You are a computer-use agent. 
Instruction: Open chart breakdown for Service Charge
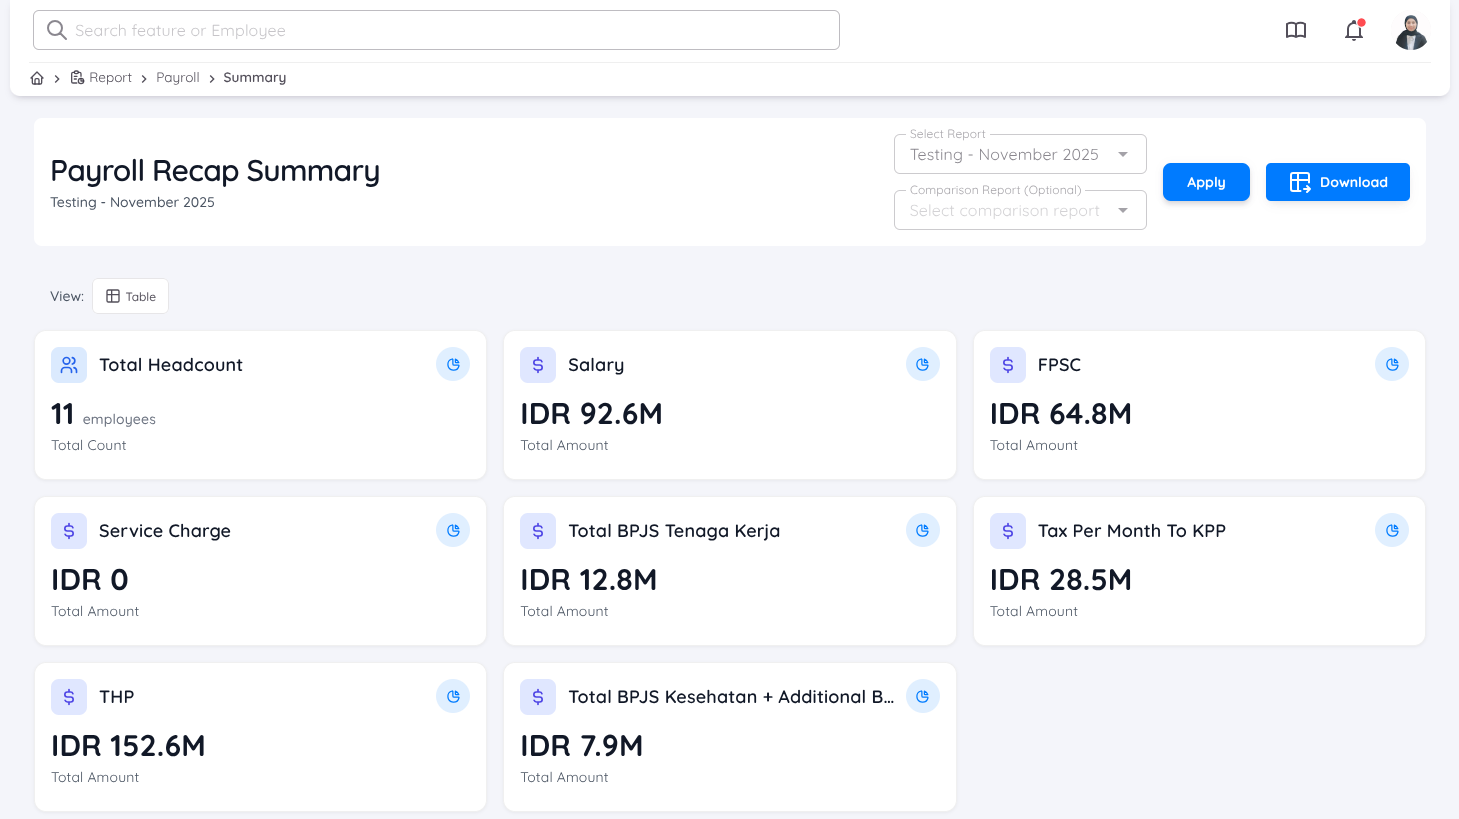click(x=453, y=530)
